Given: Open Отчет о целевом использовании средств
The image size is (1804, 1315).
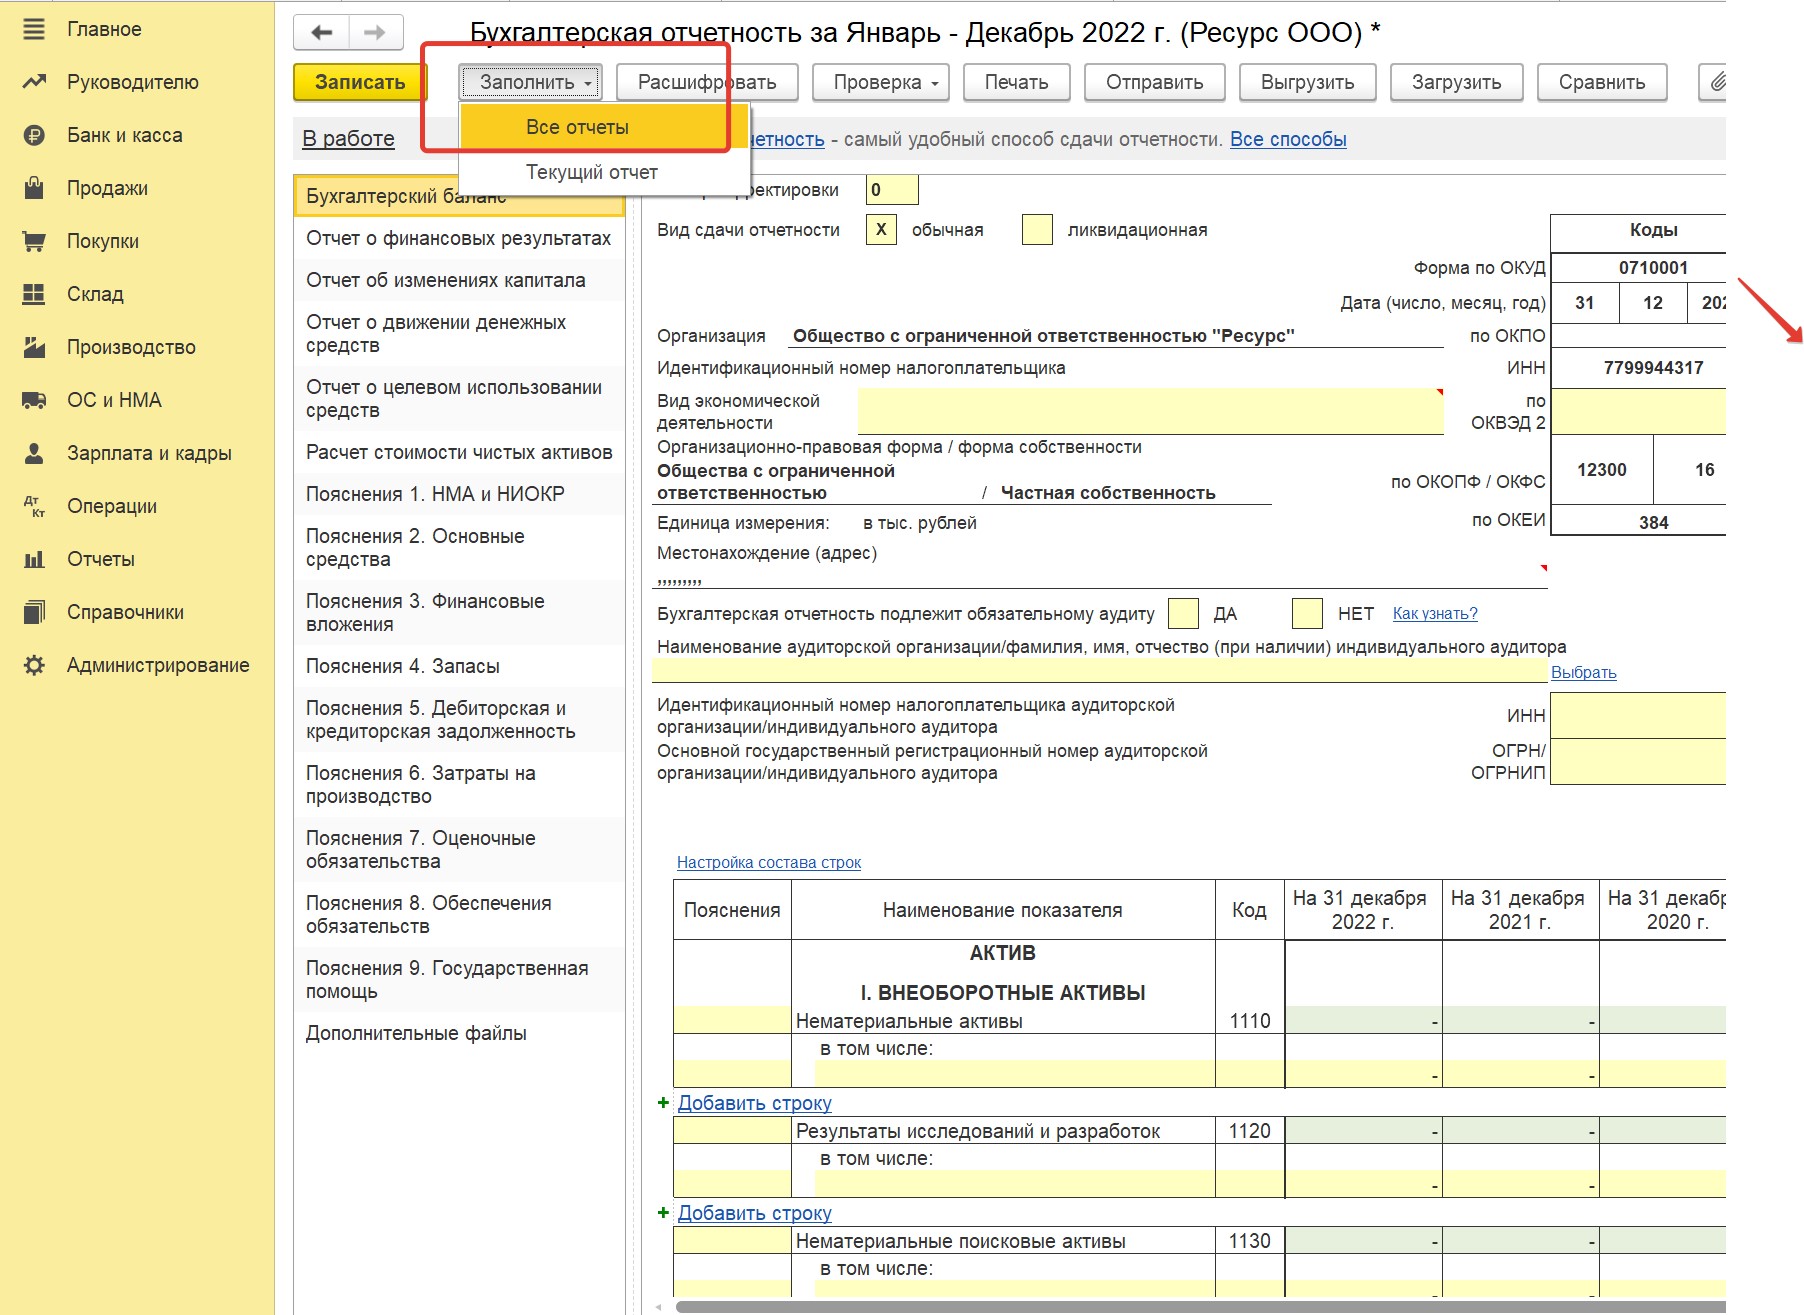Looking at the screenshot, I should (458, 399).
